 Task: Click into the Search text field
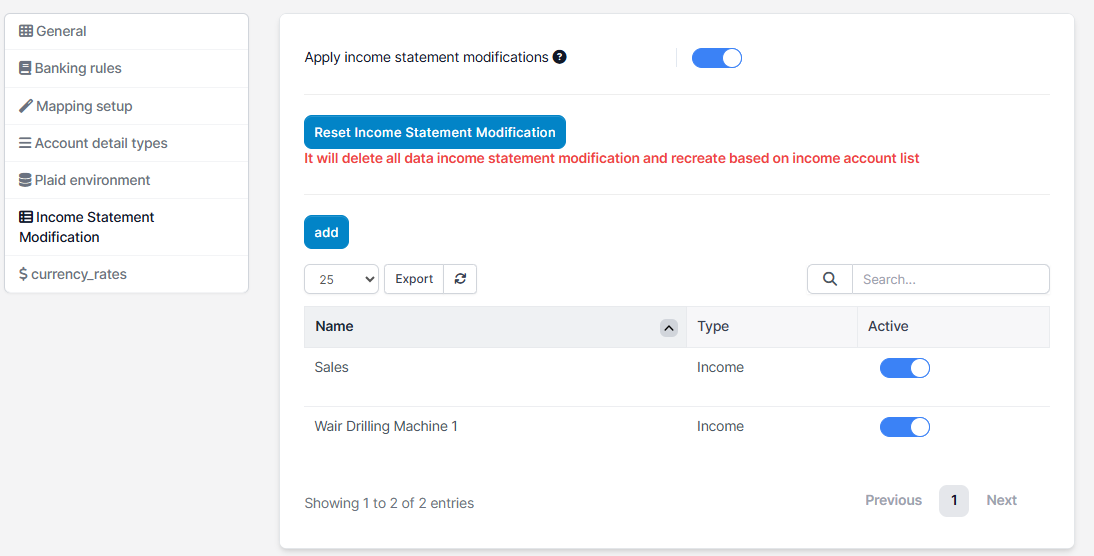tap(950, 279)
